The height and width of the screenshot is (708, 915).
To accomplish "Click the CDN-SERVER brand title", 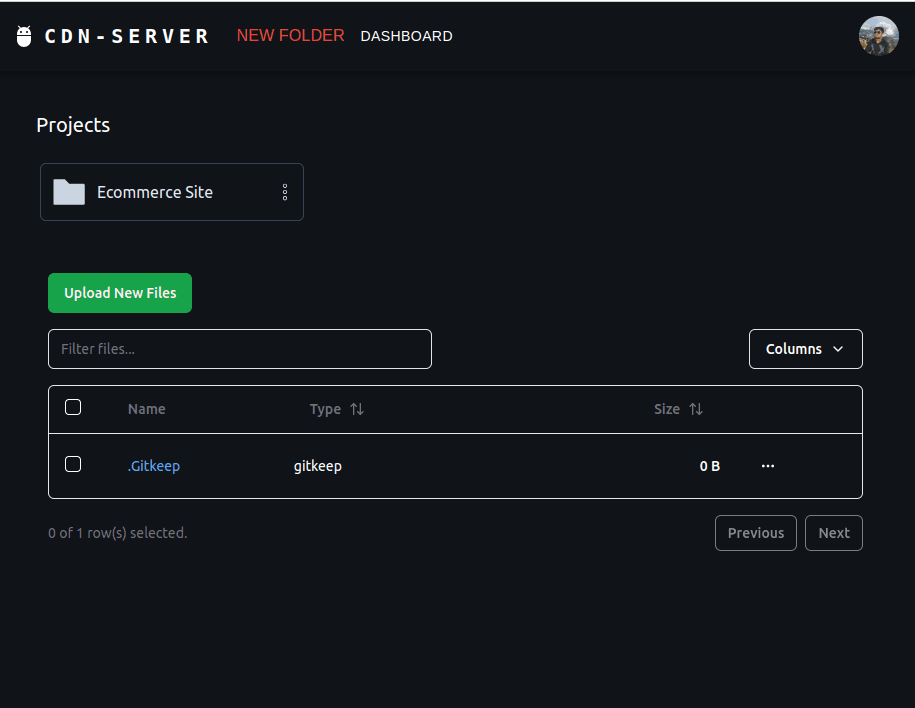I will pos(127,37).
